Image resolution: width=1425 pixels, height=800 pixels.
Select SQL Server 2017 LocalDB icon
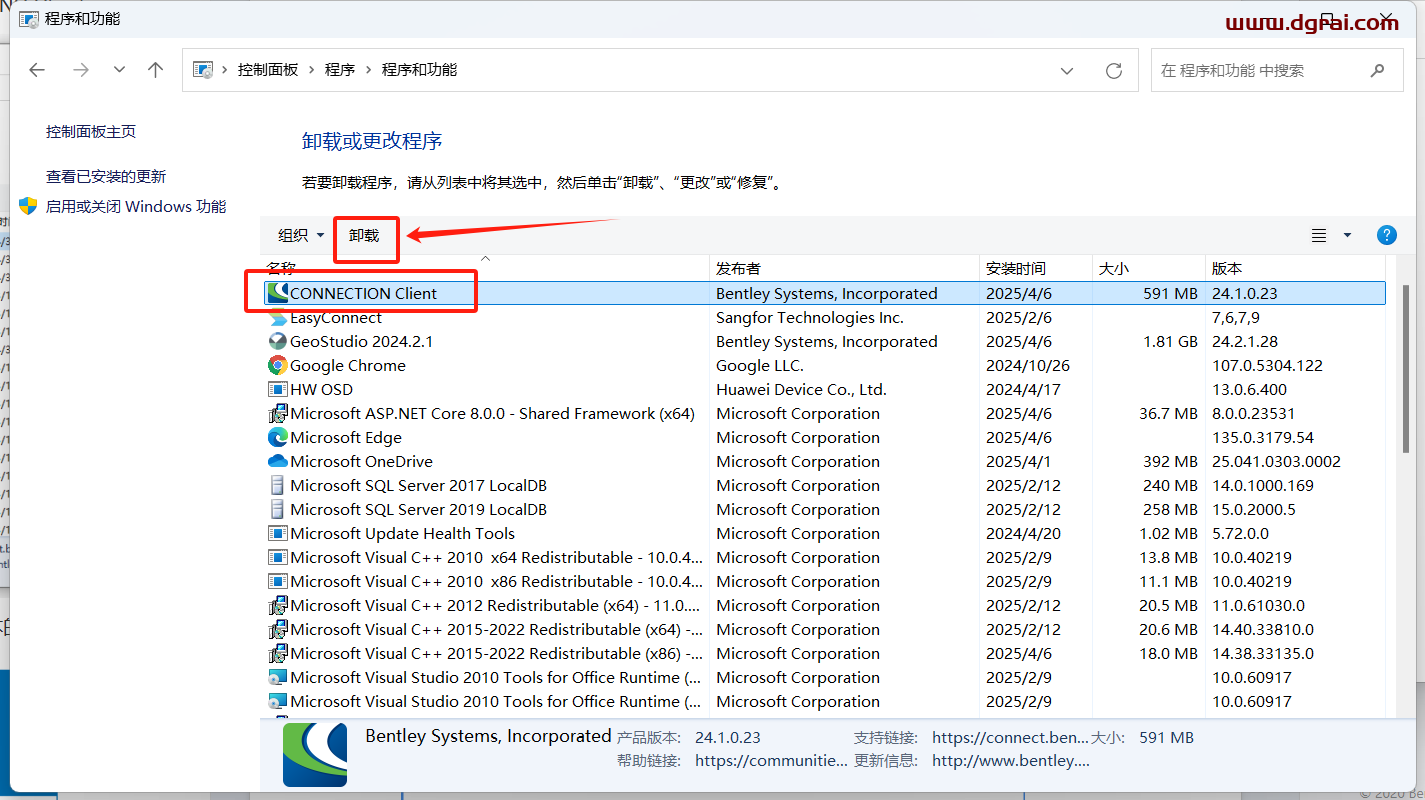pos(278,485)
